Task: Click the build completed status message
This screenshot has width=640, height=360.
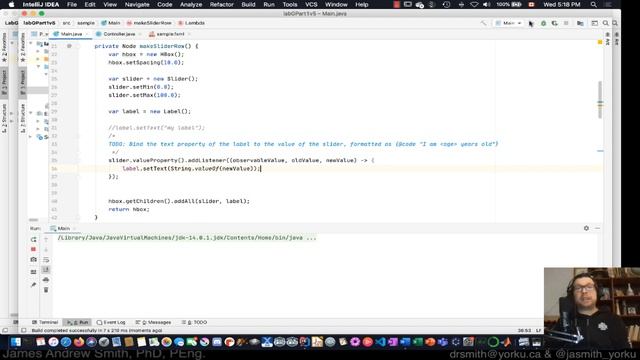Action: pos(97,331)
